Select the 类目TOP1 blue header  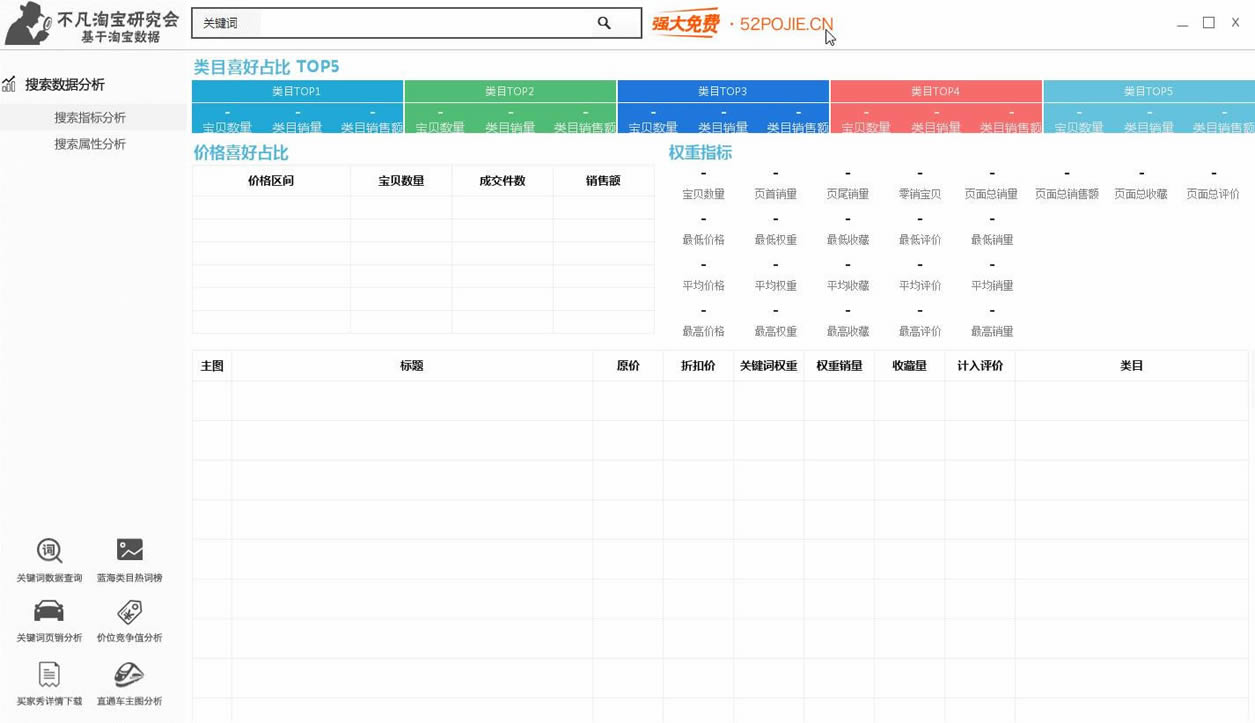(297, 91)
